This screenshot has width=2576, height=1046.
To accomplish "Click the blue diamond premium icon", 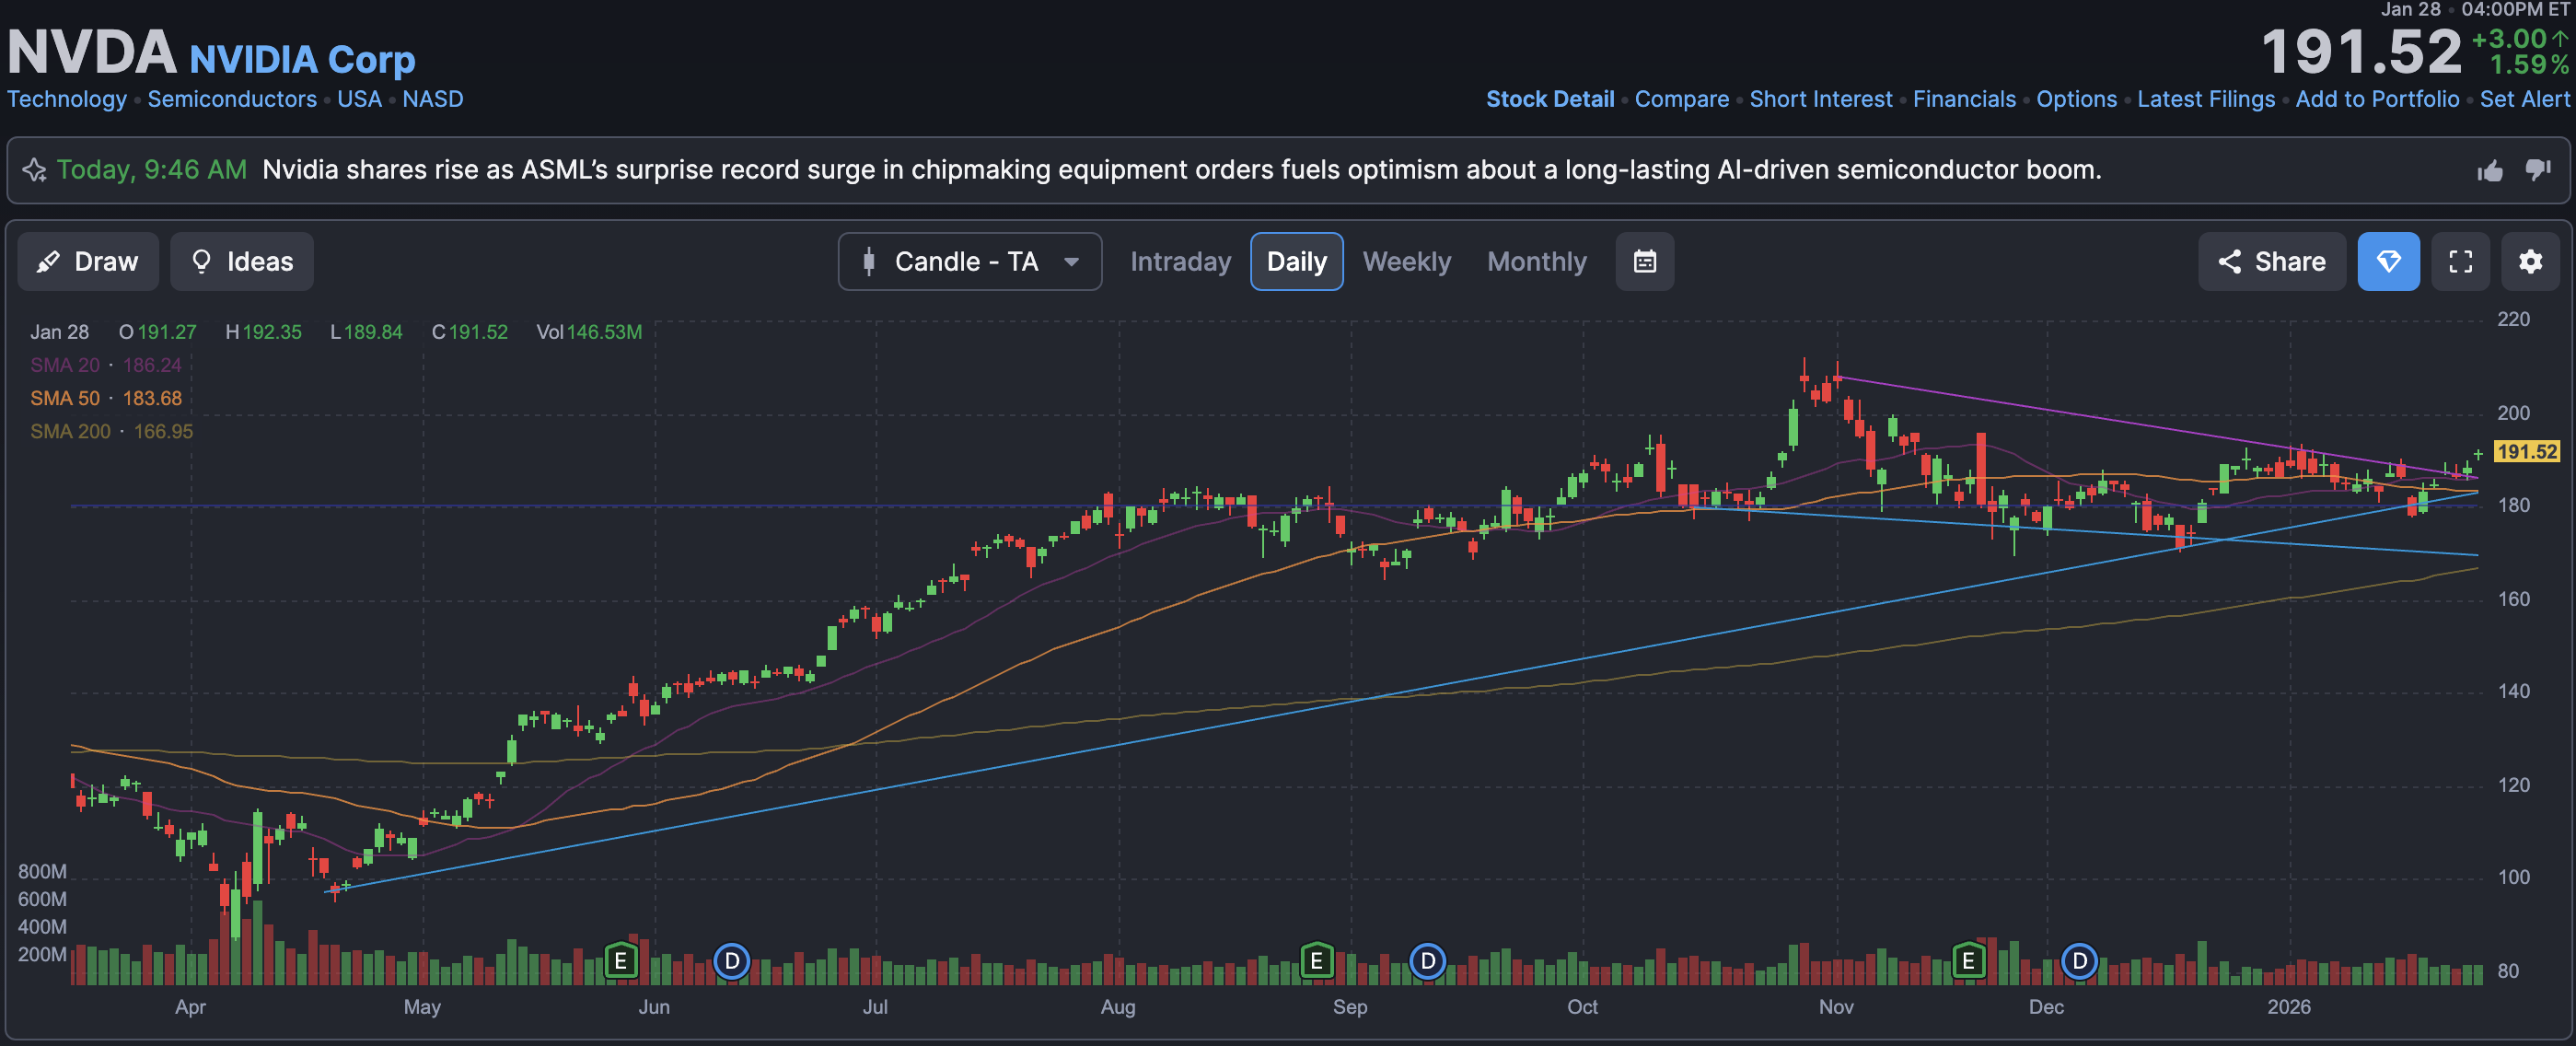I will (2388, 262).
